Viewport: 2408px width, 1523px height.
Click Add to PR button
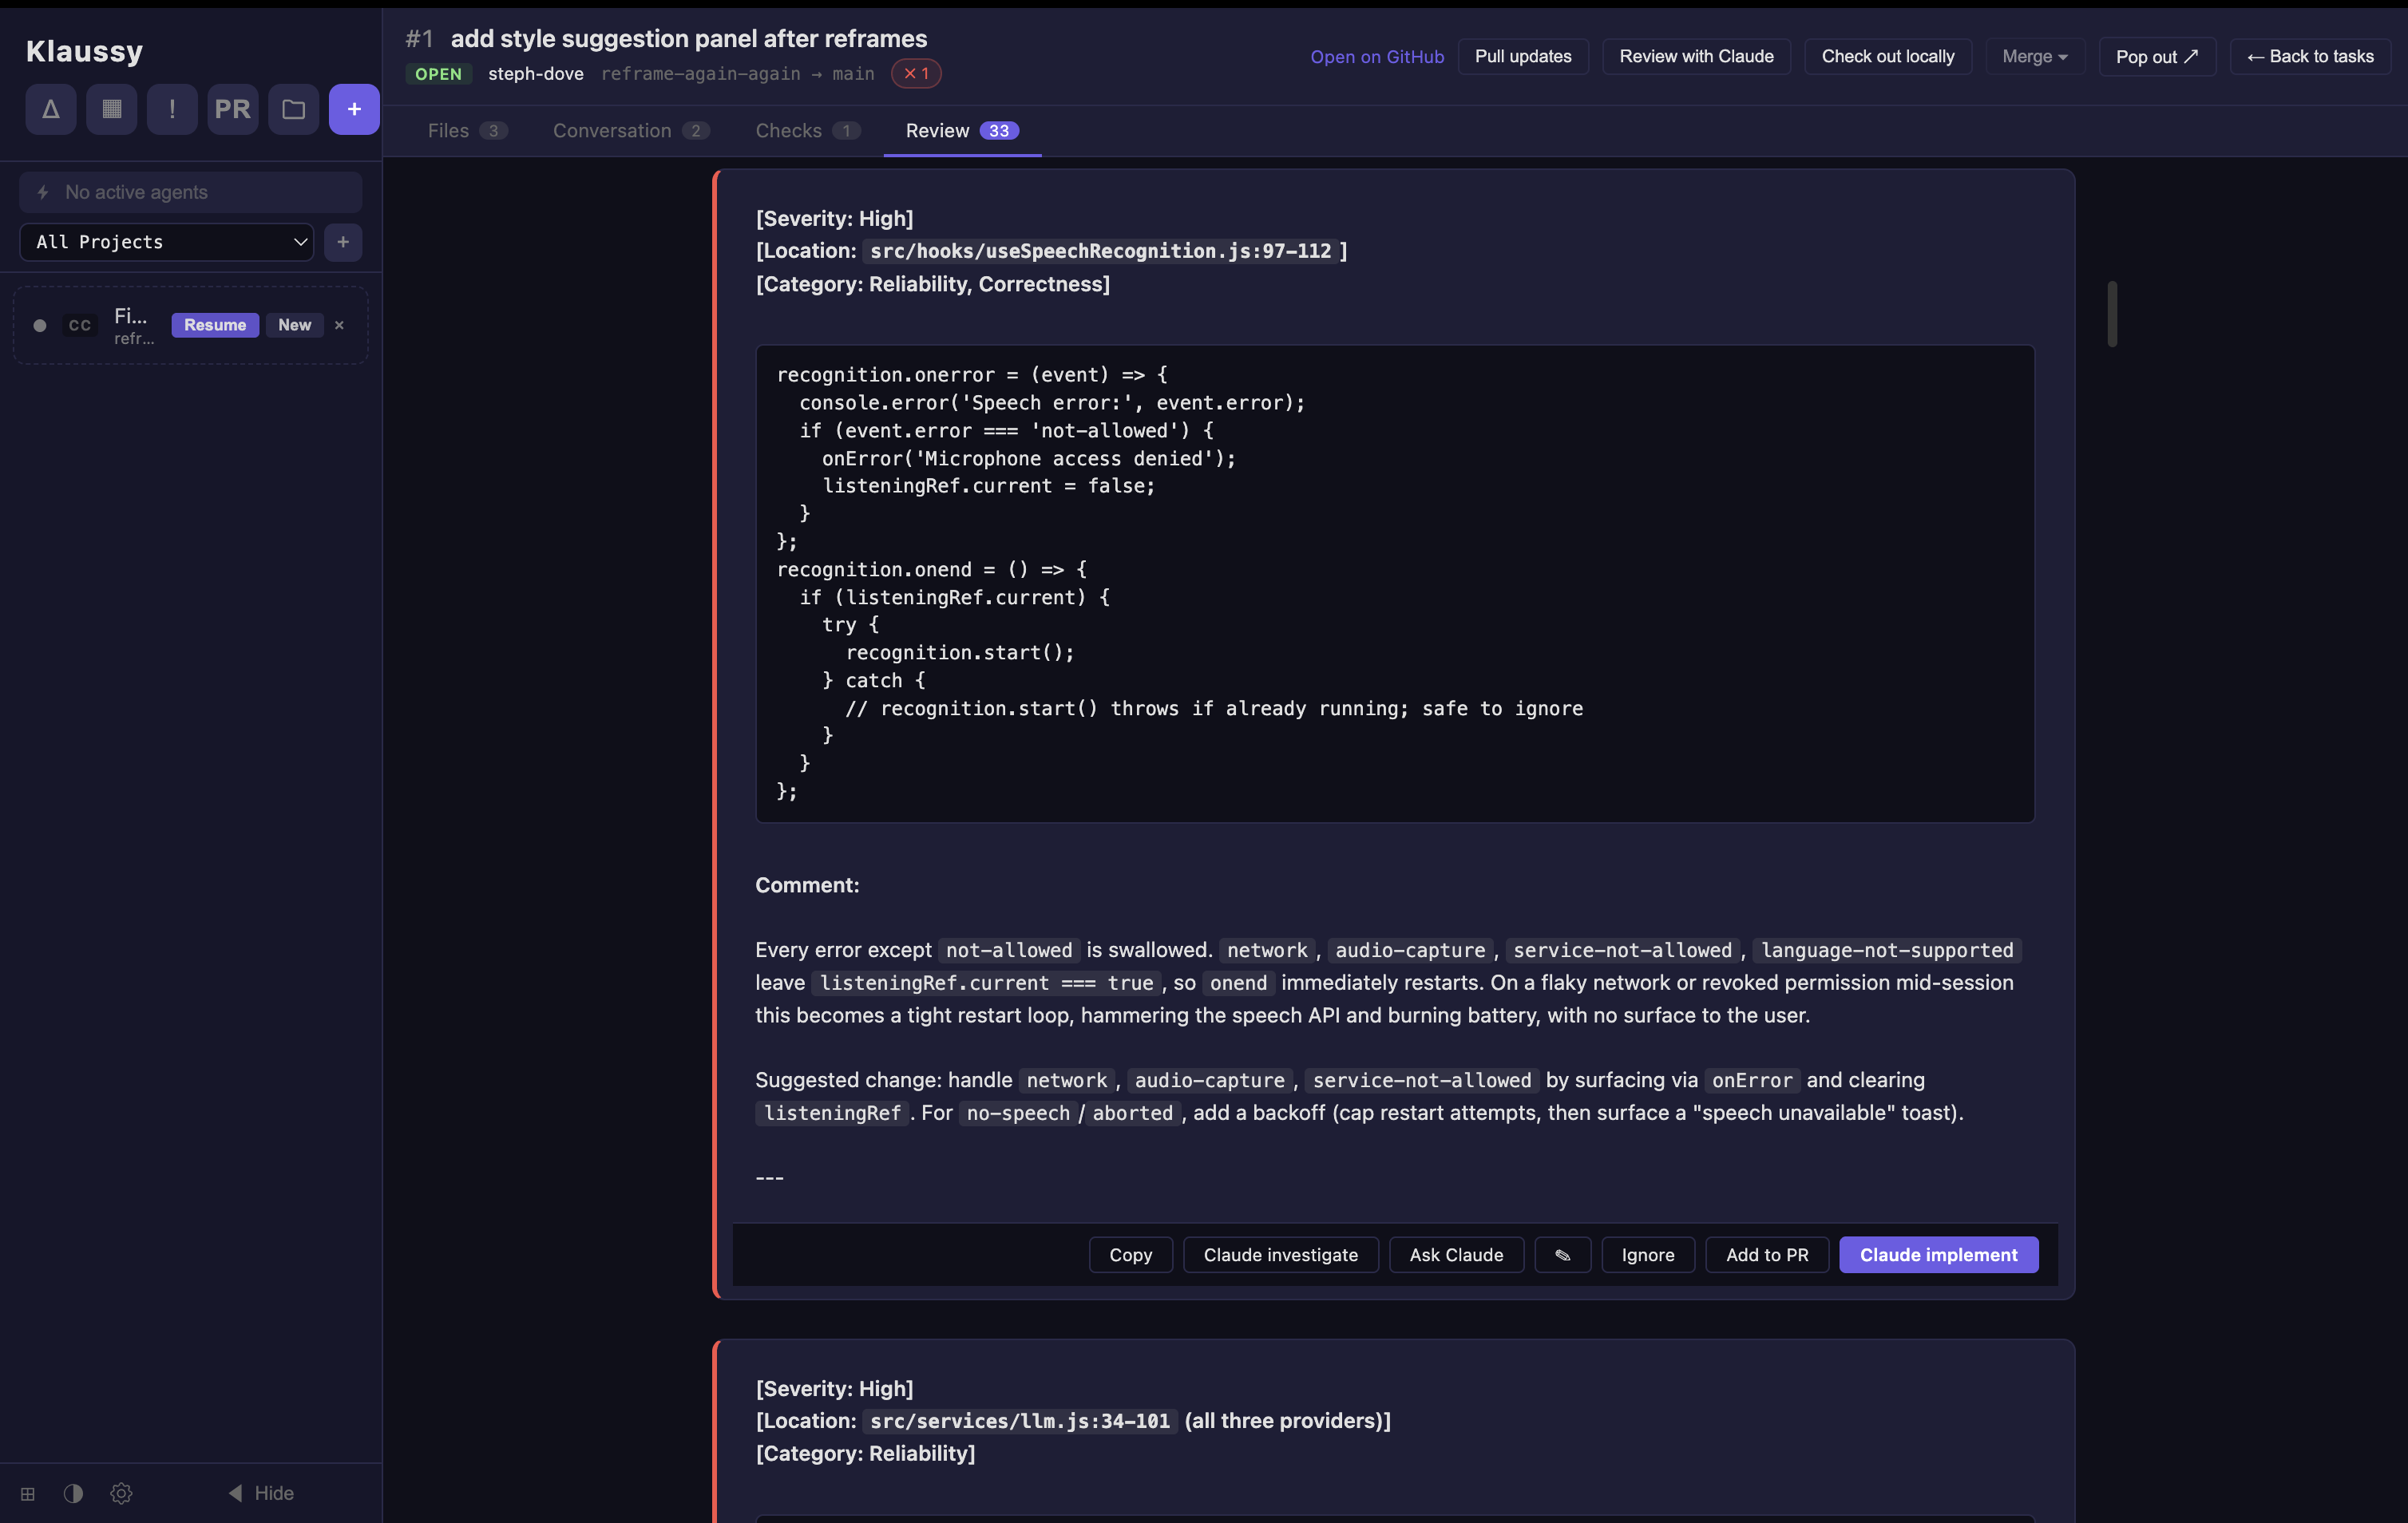click(x=1767, y=1255)
